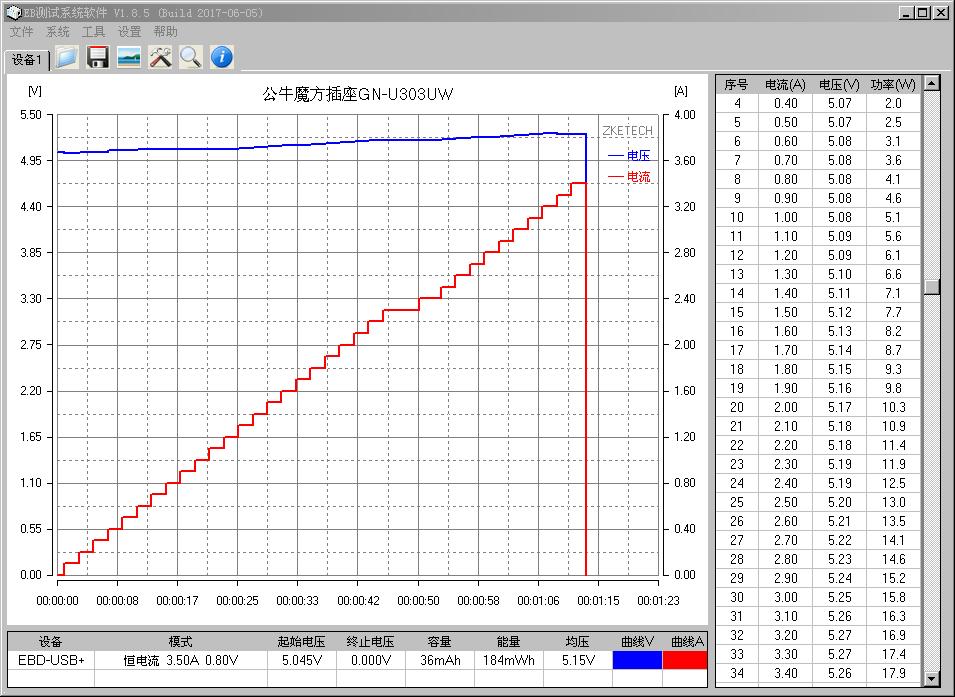
Task: Click current value 1.50 in table
Action: tap(786, 313)
